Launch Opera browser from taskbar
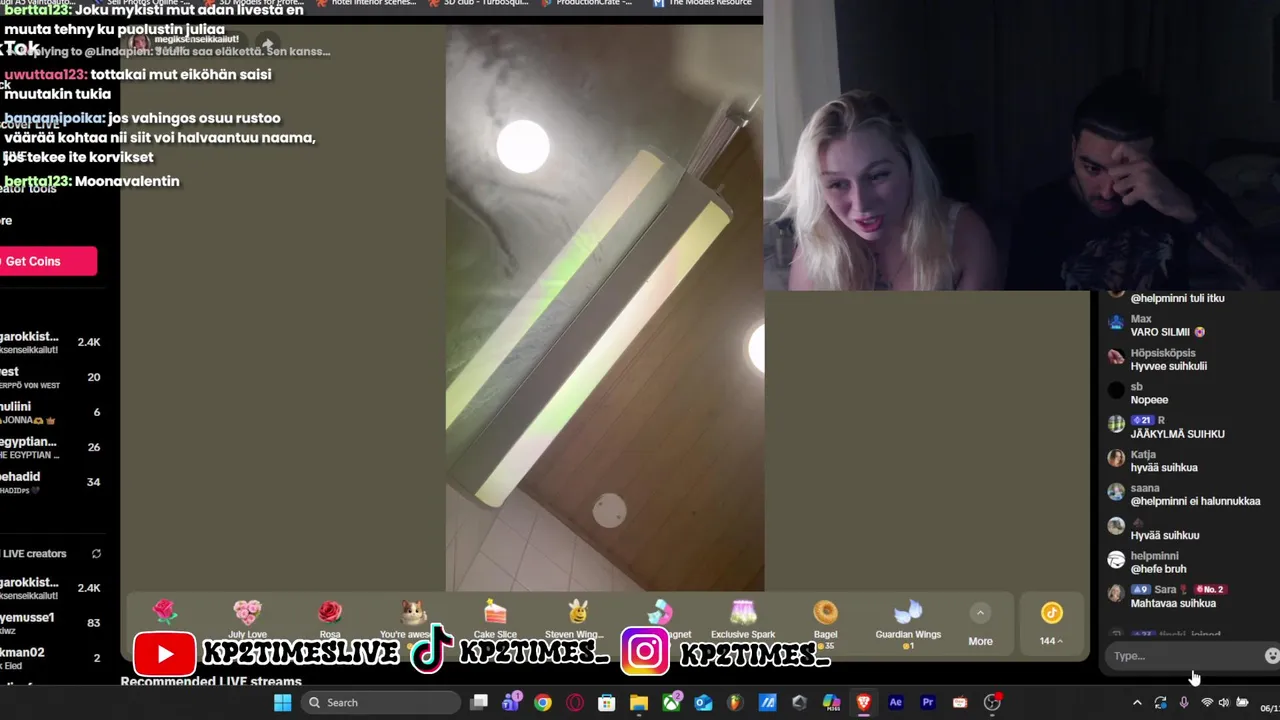 click(x=575, y=702)
